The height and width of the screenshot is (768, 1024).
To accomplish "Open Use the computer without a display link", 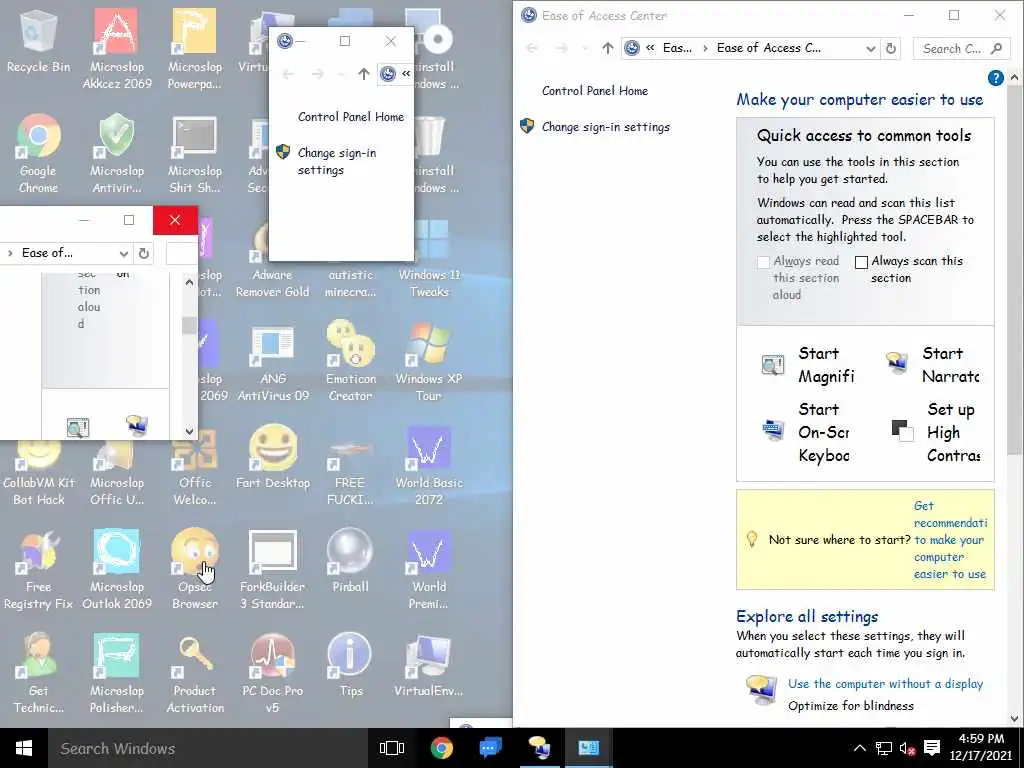I will pyautogui.click(x=885, y=684).
